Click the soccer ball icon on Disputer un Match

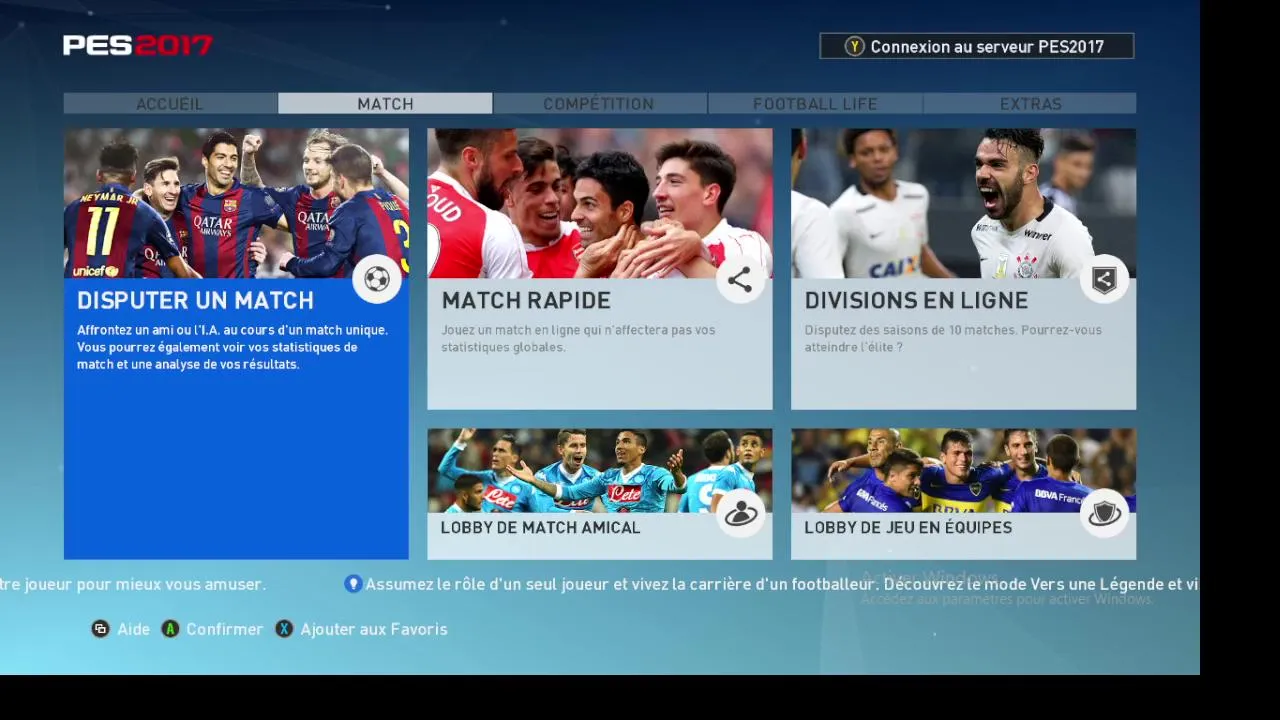(377, 280)
